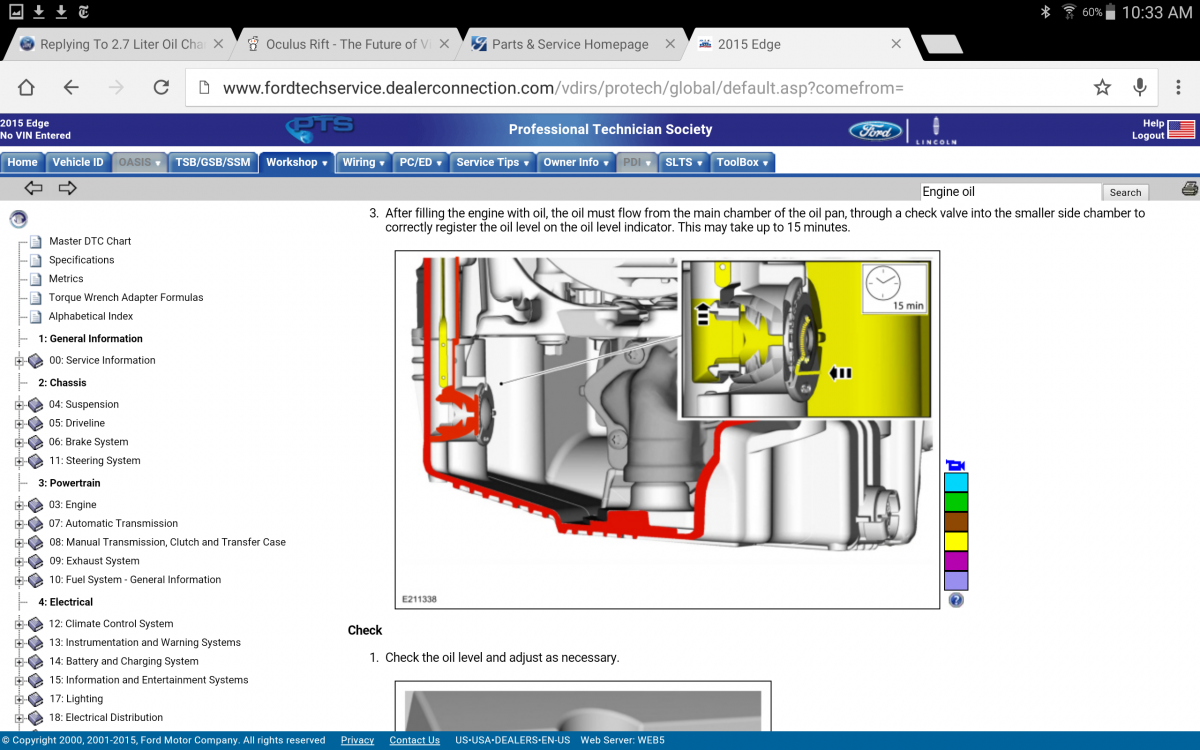1200x750 pixels.
Task: Tap the microphone voice search icon
Action: [x=1139, y=88]
